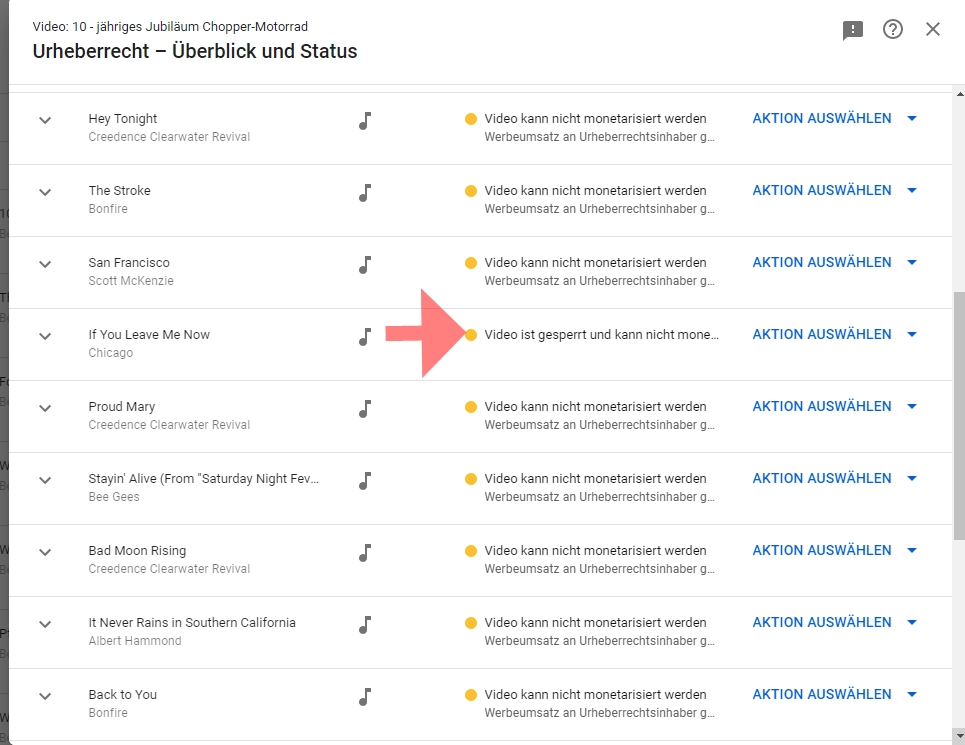Send feedback via the exclamation speech-bubble icon
Screen dimensions: 965x745
pos(852,30)
